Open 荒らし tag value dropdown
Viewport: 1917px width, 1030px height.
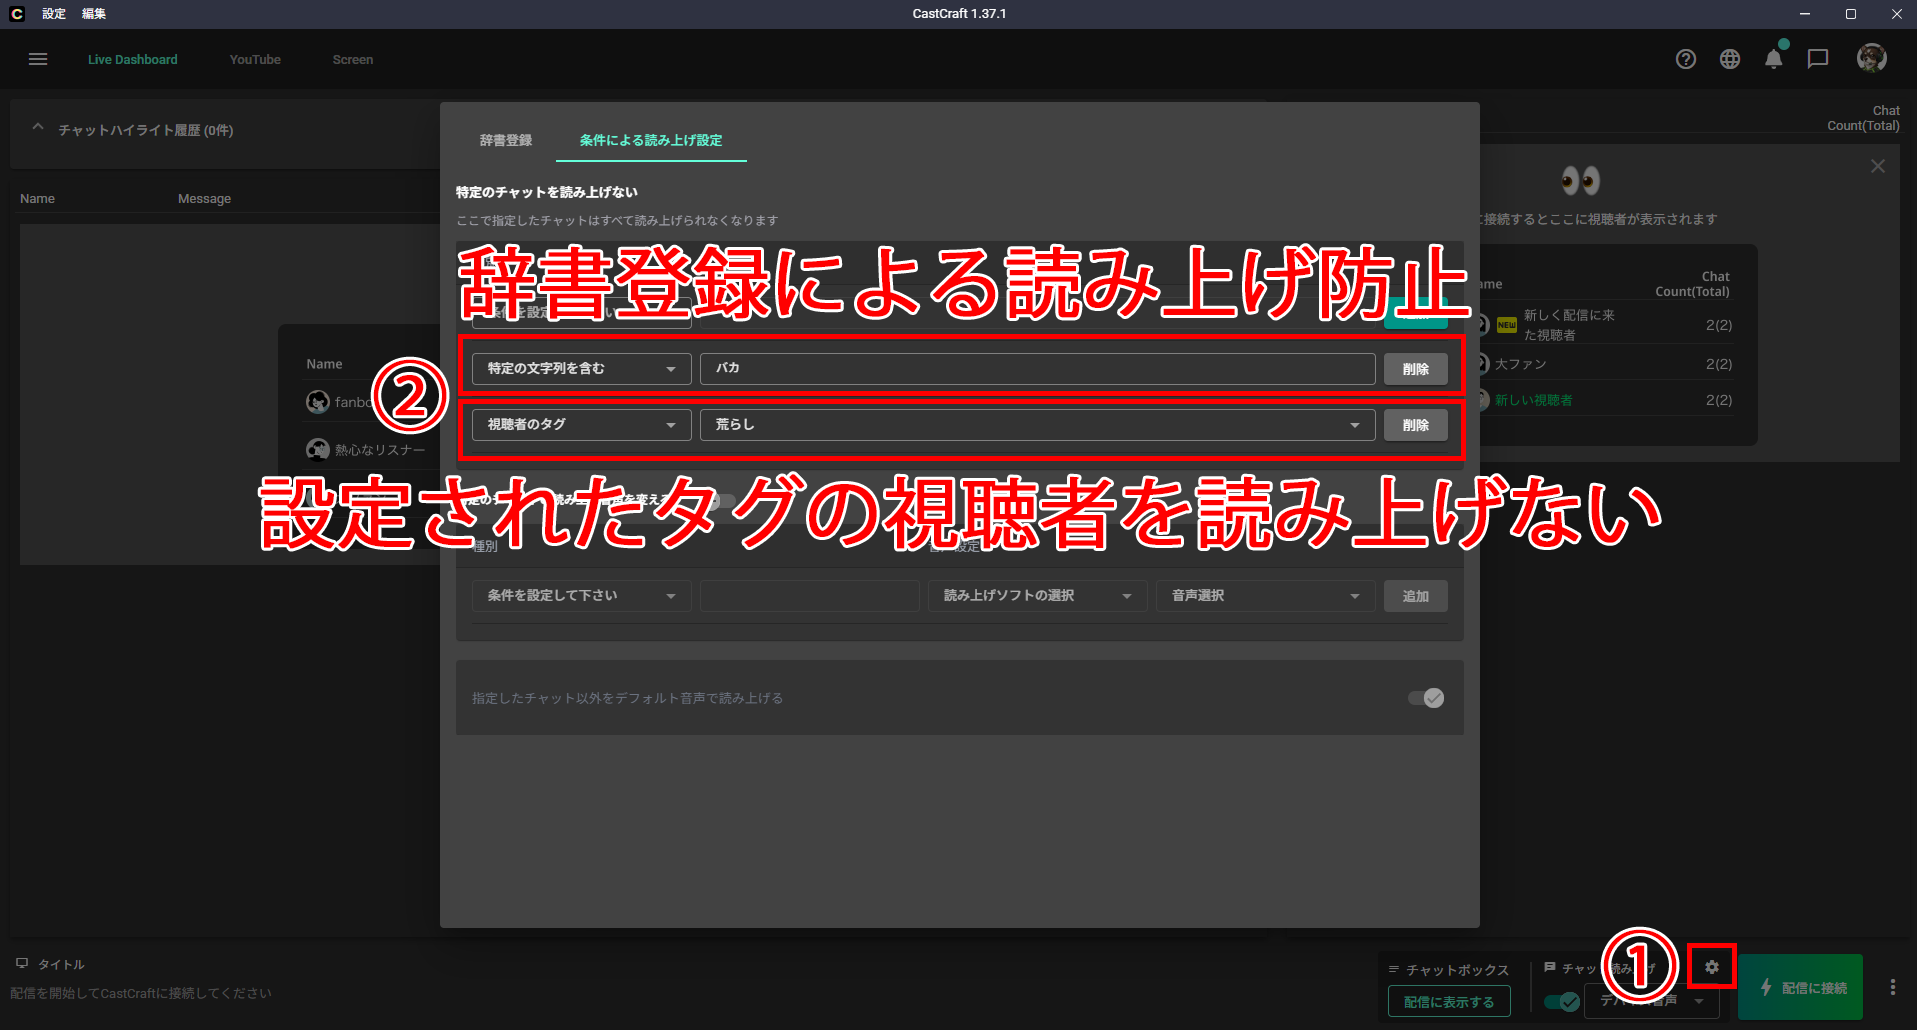1038,425
